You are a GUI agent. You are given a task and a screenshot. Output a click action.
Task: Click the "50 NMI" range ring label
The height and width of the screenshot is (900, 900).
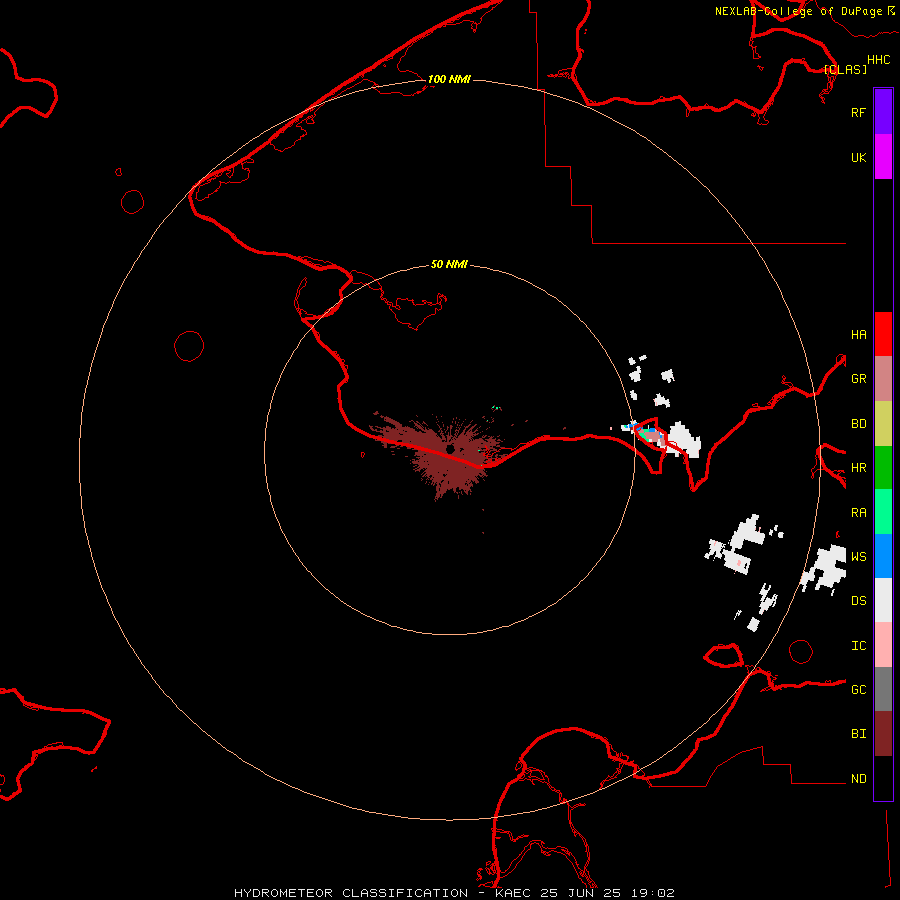coord(449,264)
